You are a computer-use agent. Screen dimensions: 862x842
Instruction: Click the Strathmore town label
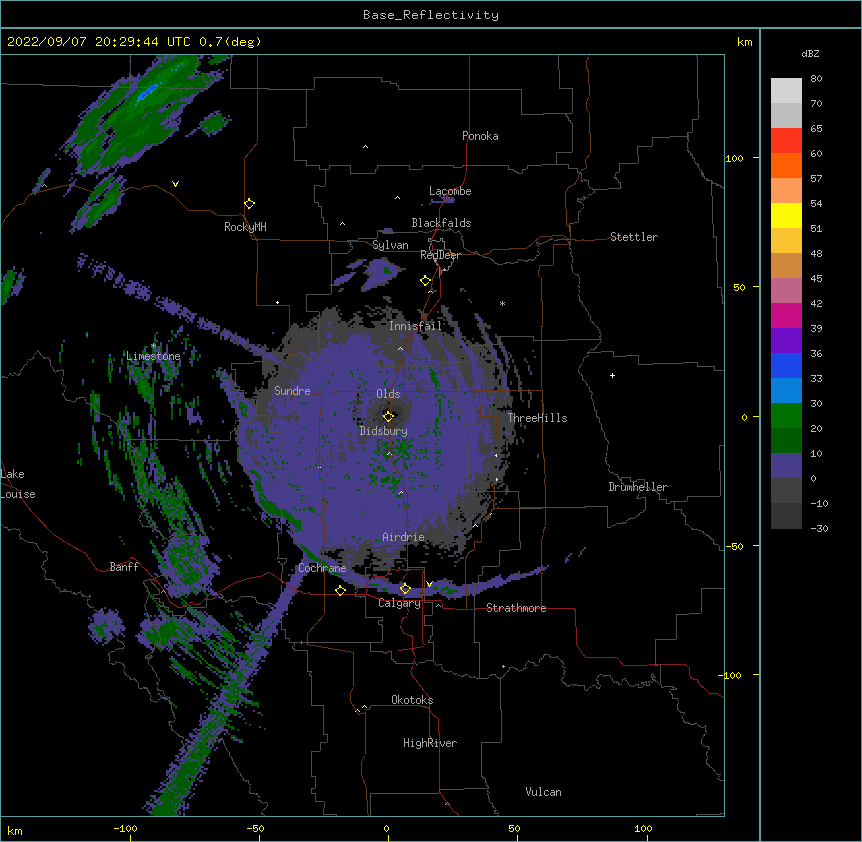[x=516, y=608]
